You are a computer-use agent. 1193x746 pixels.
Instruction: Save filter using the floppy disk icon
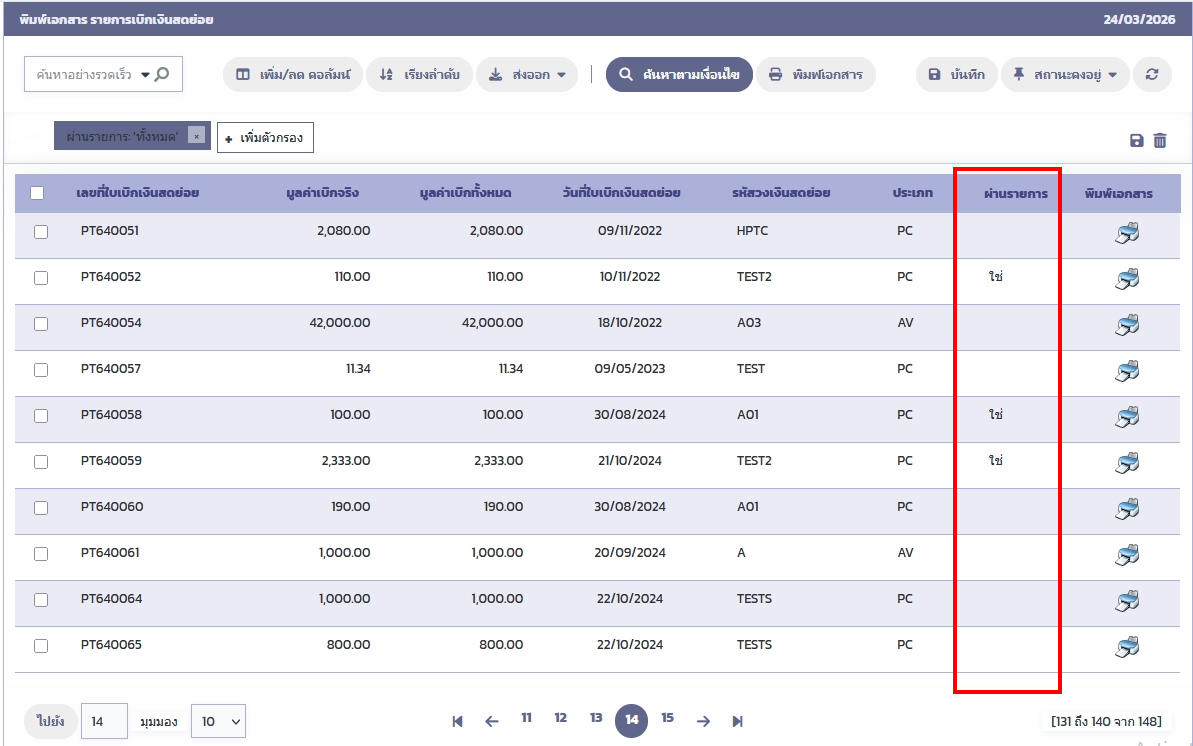(x=1137, y=141)
